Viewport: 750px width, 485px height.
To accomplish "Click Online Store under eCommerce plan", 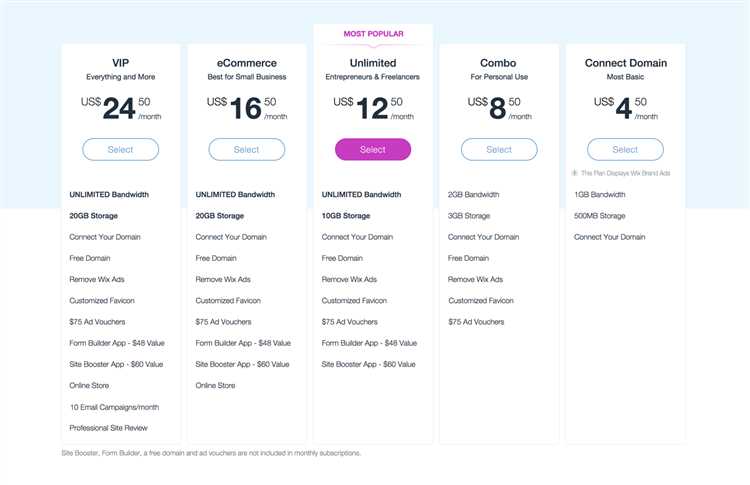I will click(215, 386).
